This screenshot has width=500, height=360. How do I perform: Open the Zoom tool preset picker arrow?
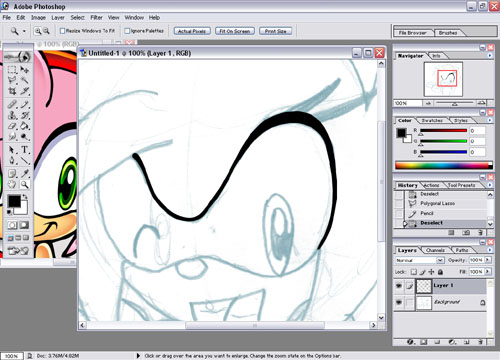tap(24, 31)
